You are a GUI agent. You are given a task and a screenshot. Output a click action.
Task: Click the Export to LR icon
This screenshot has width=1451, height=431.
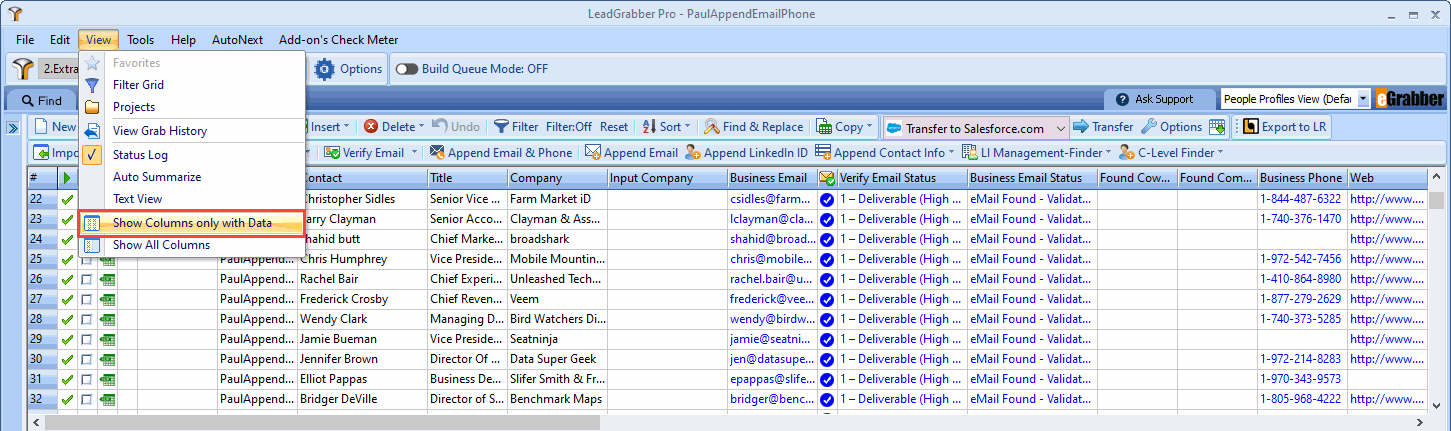[x=1250, y=127]
